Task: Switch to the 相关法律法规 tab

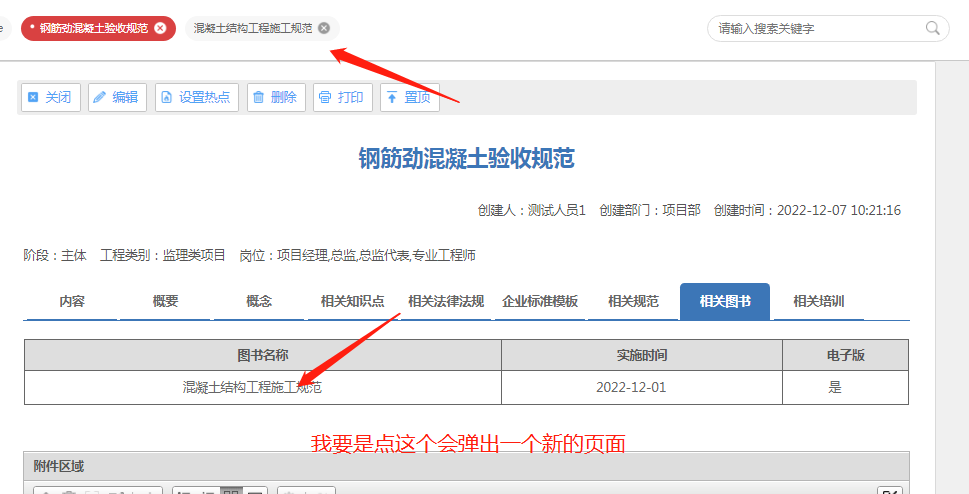Action: coord(446,301)
